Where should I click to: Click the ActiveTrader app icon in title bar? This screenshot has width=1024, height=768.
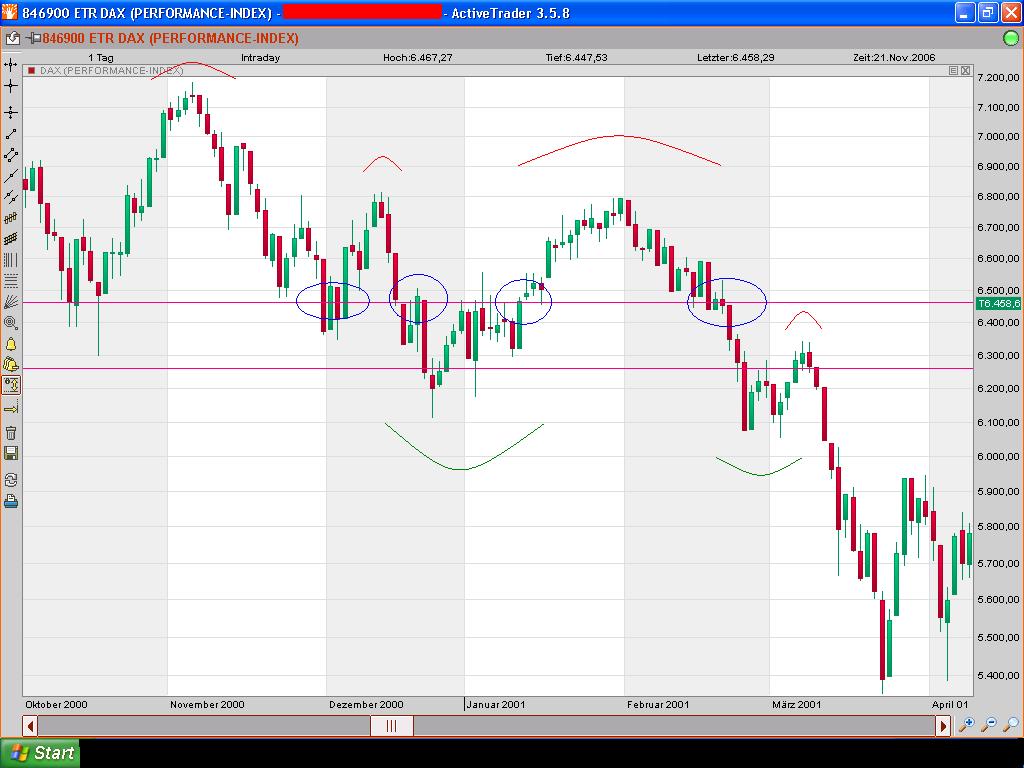click(x=9, y=12)
